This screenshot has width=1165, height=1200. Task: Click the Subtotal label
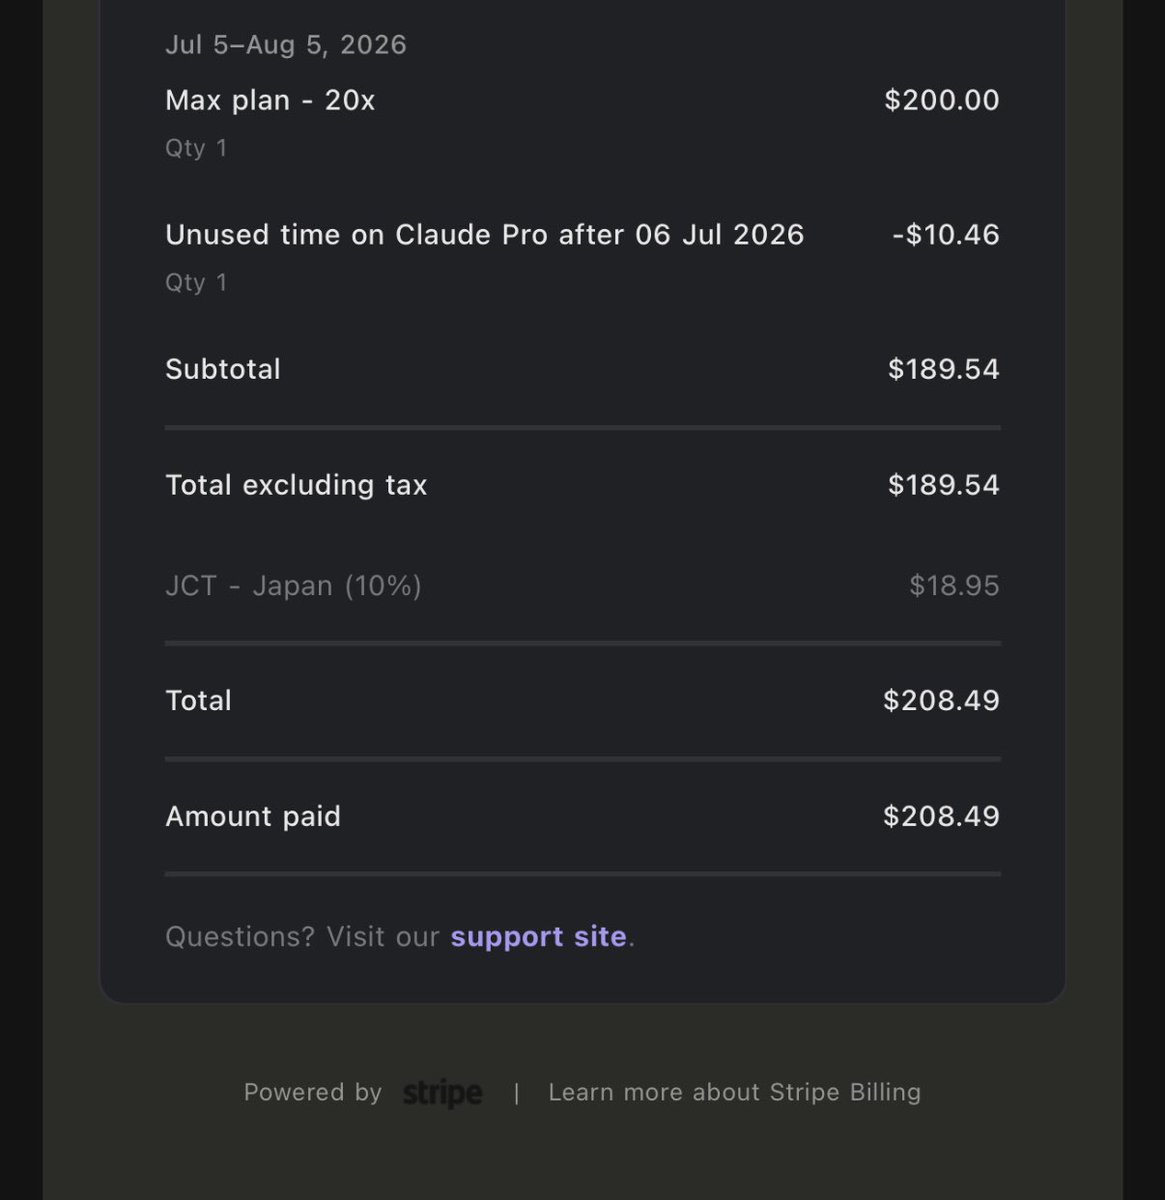pyautogui.click(x=223, y=369)
